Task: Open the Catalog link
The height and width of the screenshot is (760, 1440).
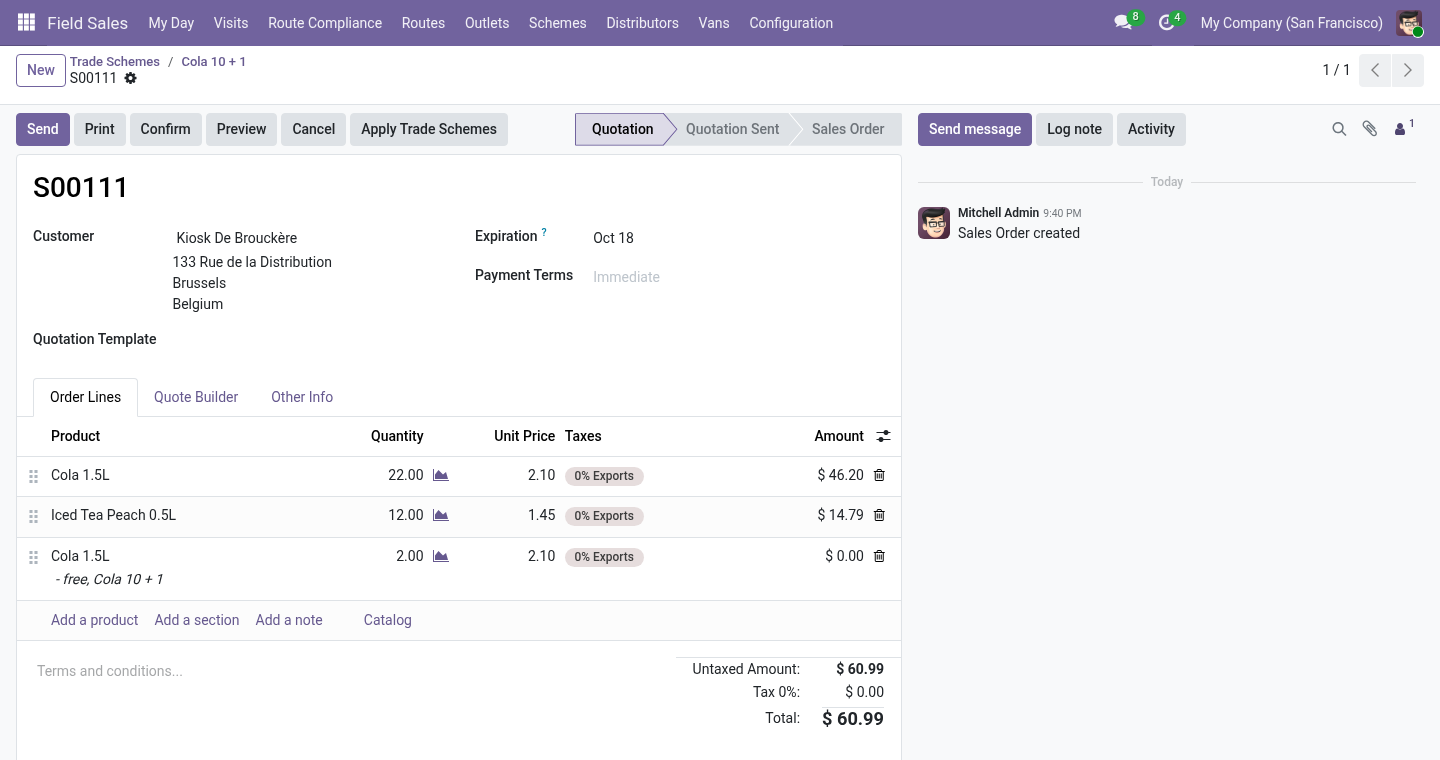Action: 388,620
